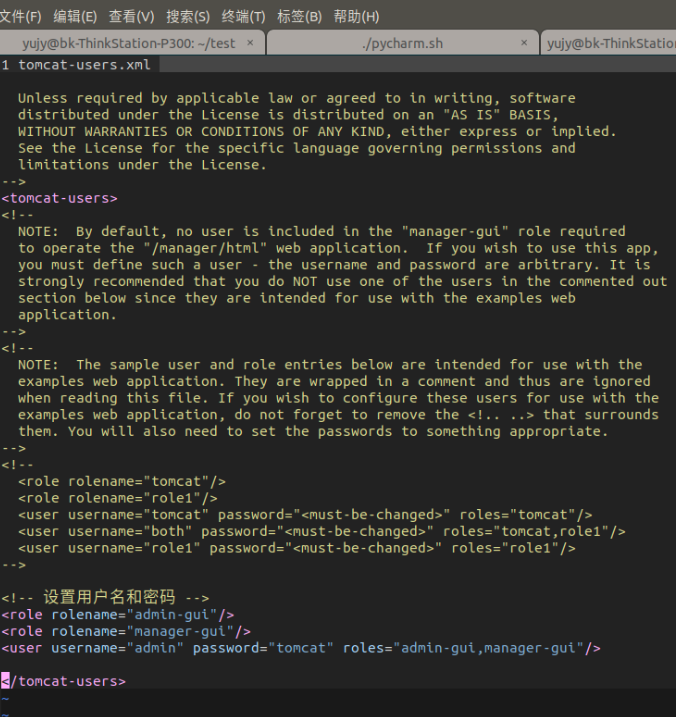Click the closing </tomcat-users> tag

[64, 681]
